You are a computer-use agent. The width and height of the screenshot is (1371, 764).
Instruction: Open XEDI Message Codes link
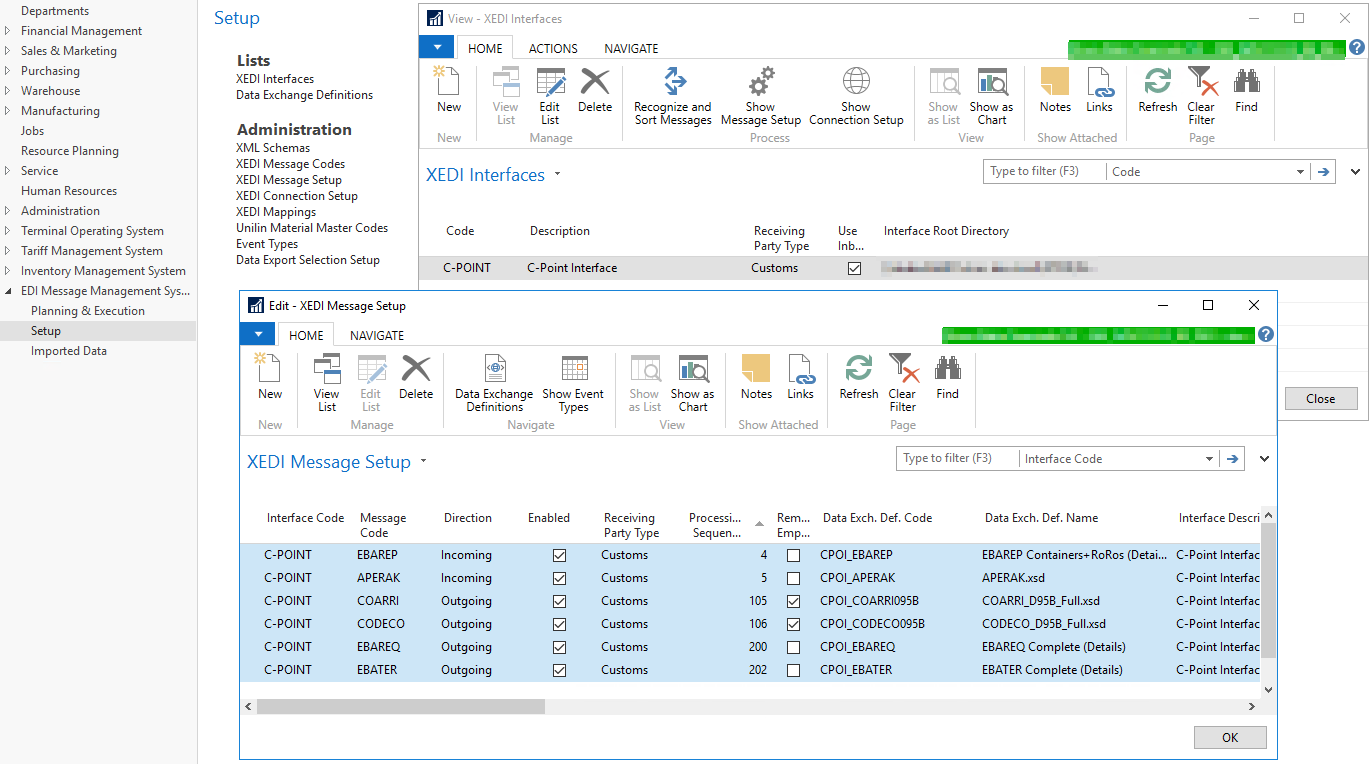(x=290, y=164)
